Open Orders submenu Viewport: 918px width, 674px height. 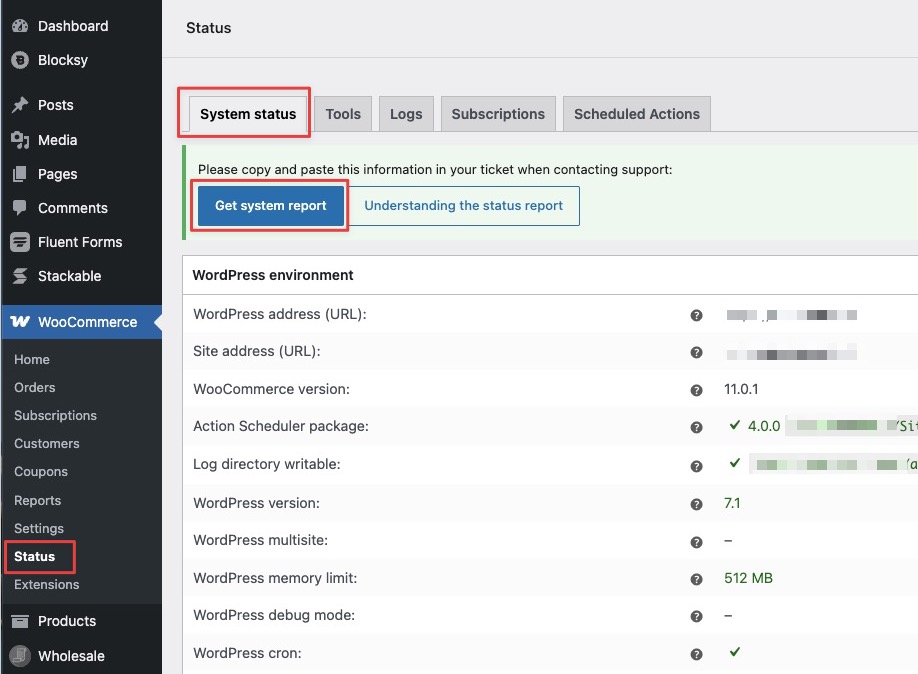point(35,387)
